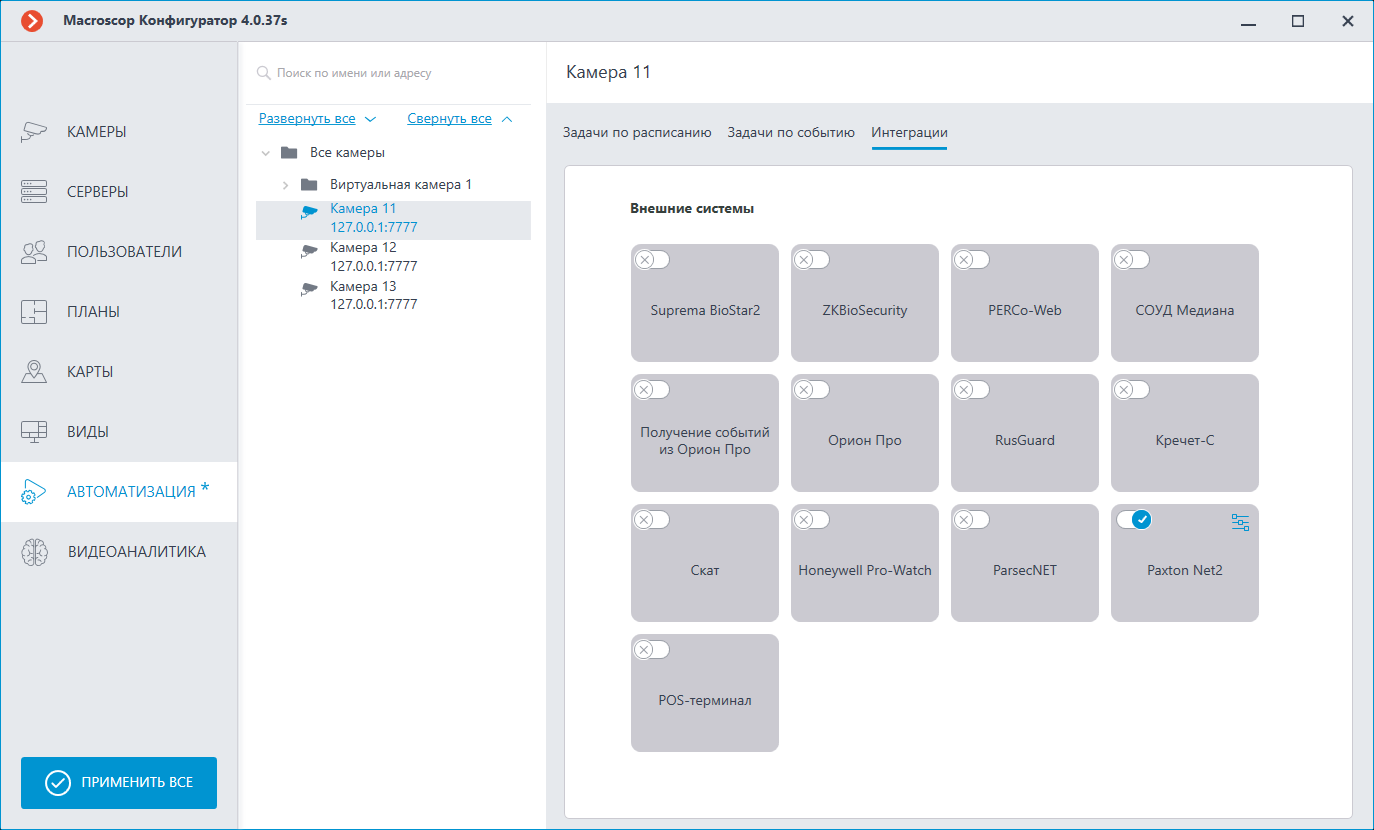Select Камера 12 in the tree
Viewport: 1374px width, 830px height.
coord(393,257)
